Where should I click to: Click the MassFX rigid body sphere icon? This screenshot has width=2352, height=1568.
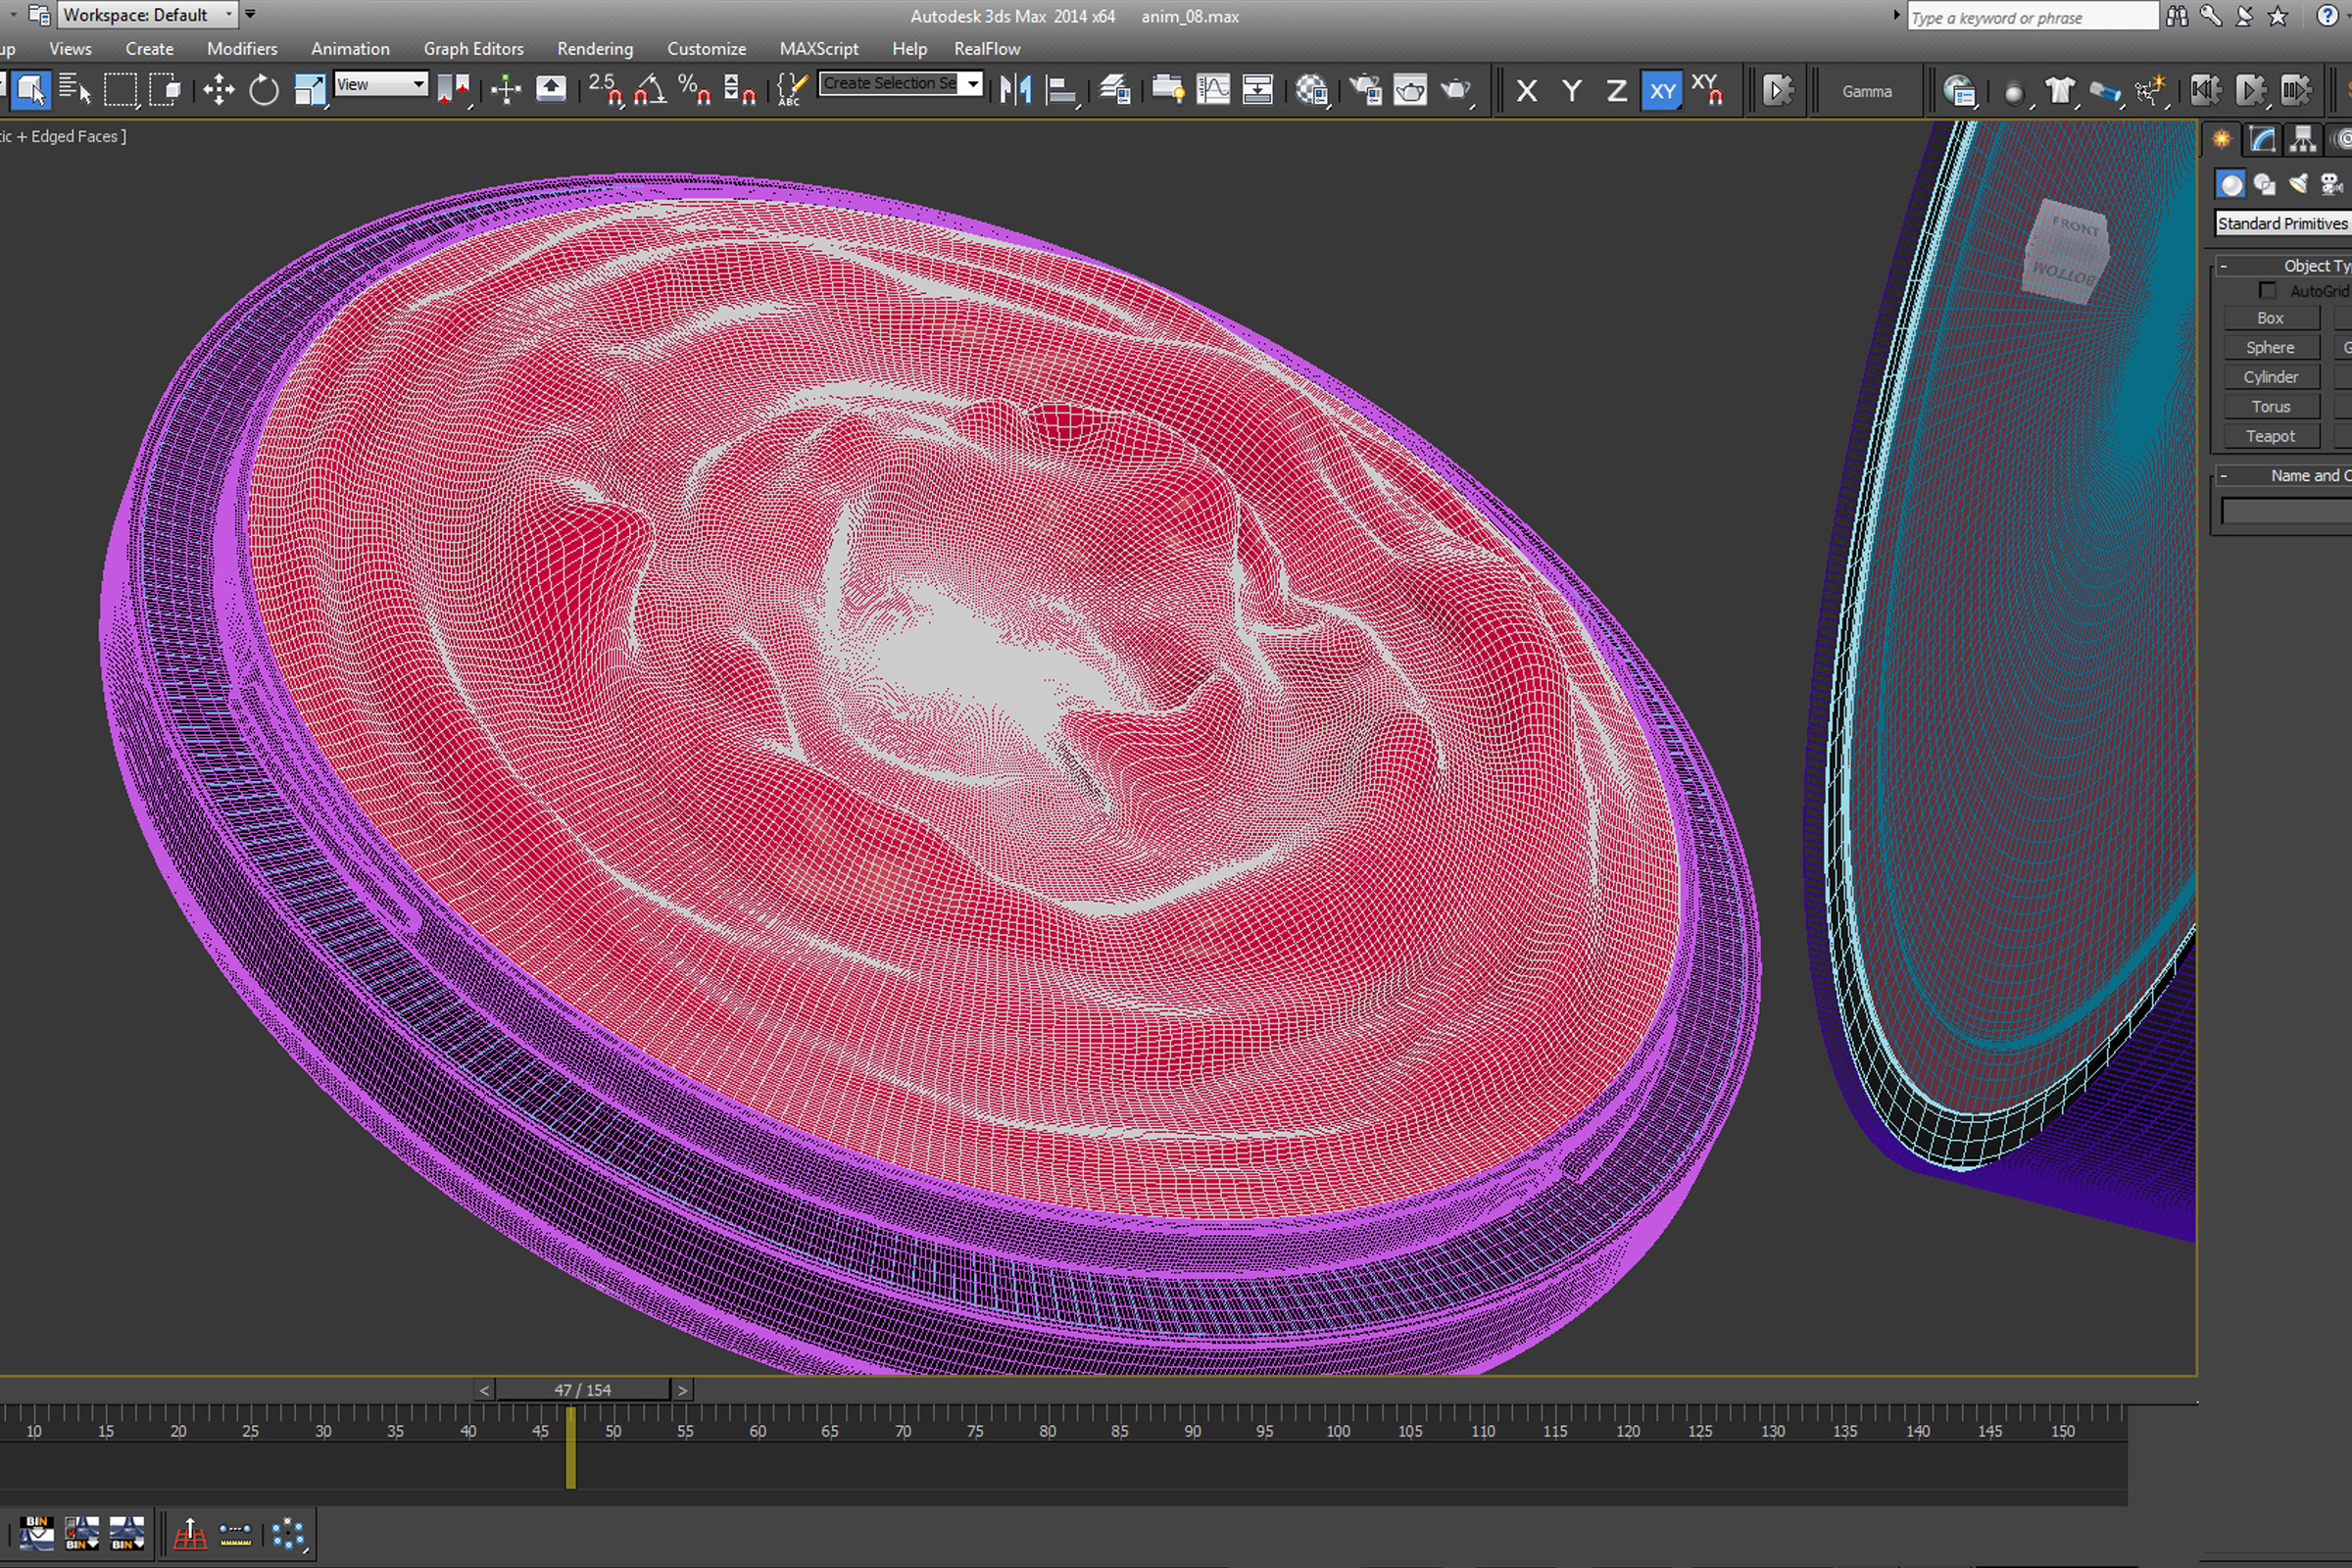coord(2014,91)
